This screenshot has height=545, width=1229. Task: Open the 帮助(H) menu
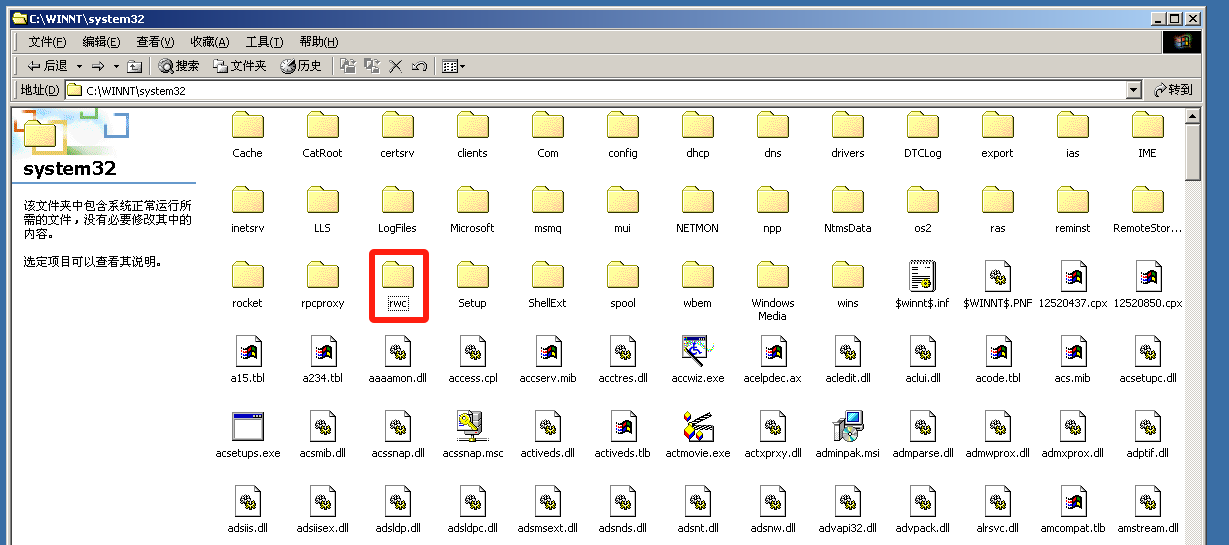318,42
